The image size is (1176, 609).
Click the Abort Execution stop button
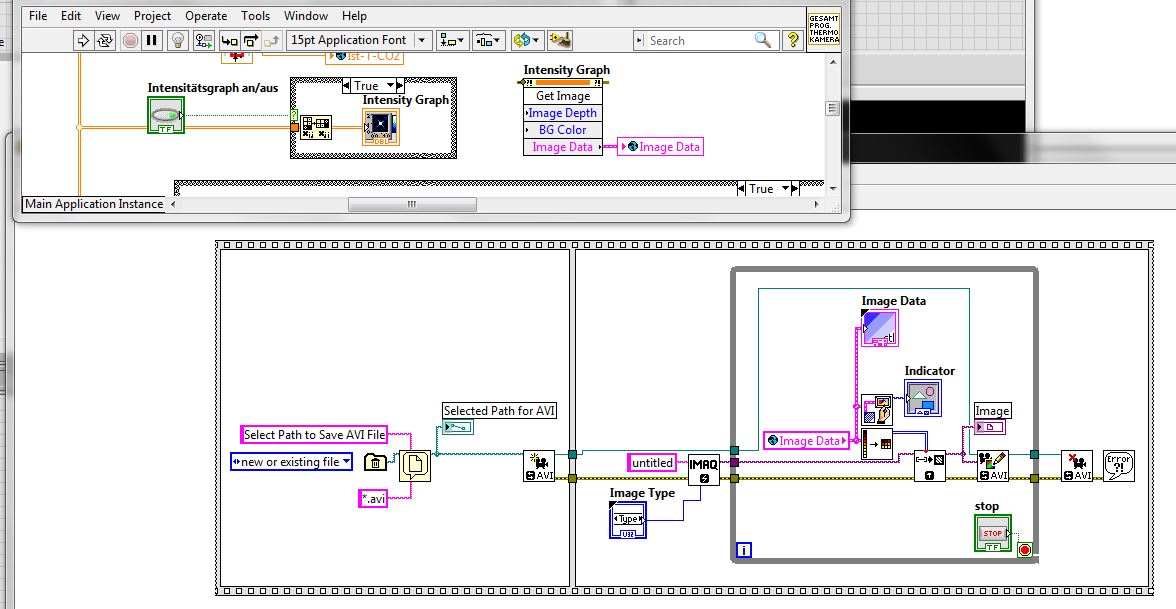click(x=130, y=40)
